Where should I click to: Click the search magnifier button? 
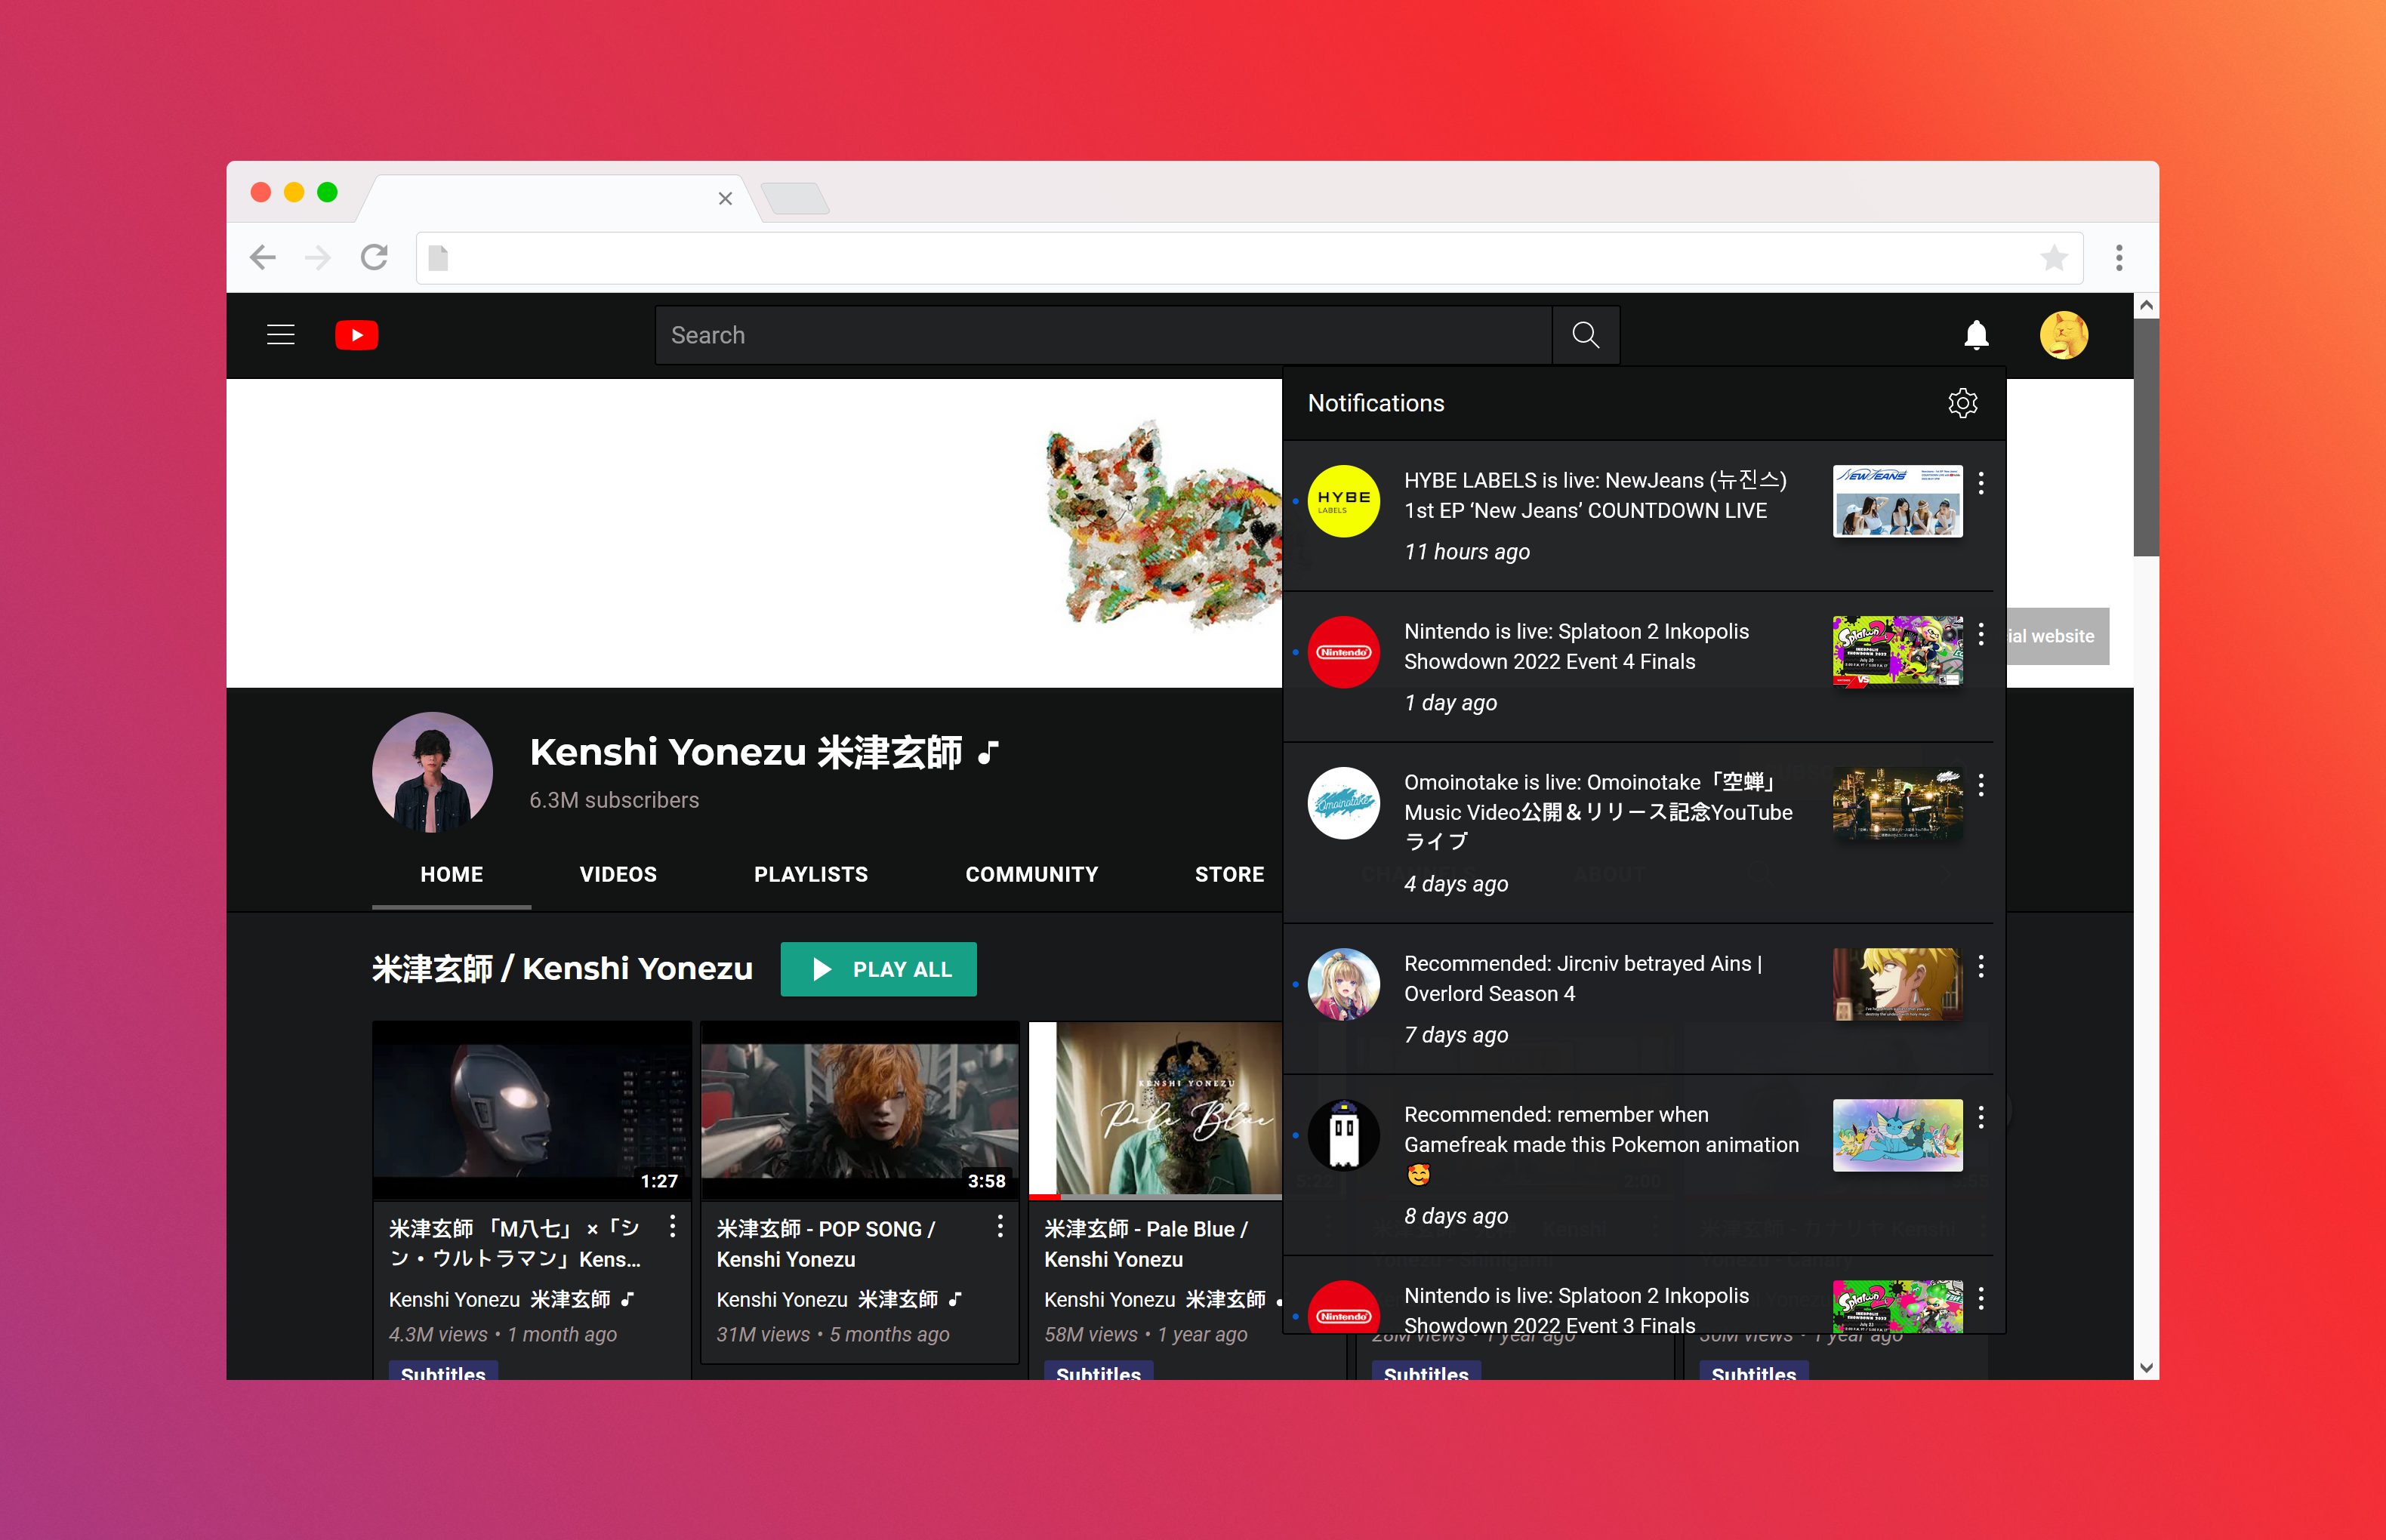1585,335
